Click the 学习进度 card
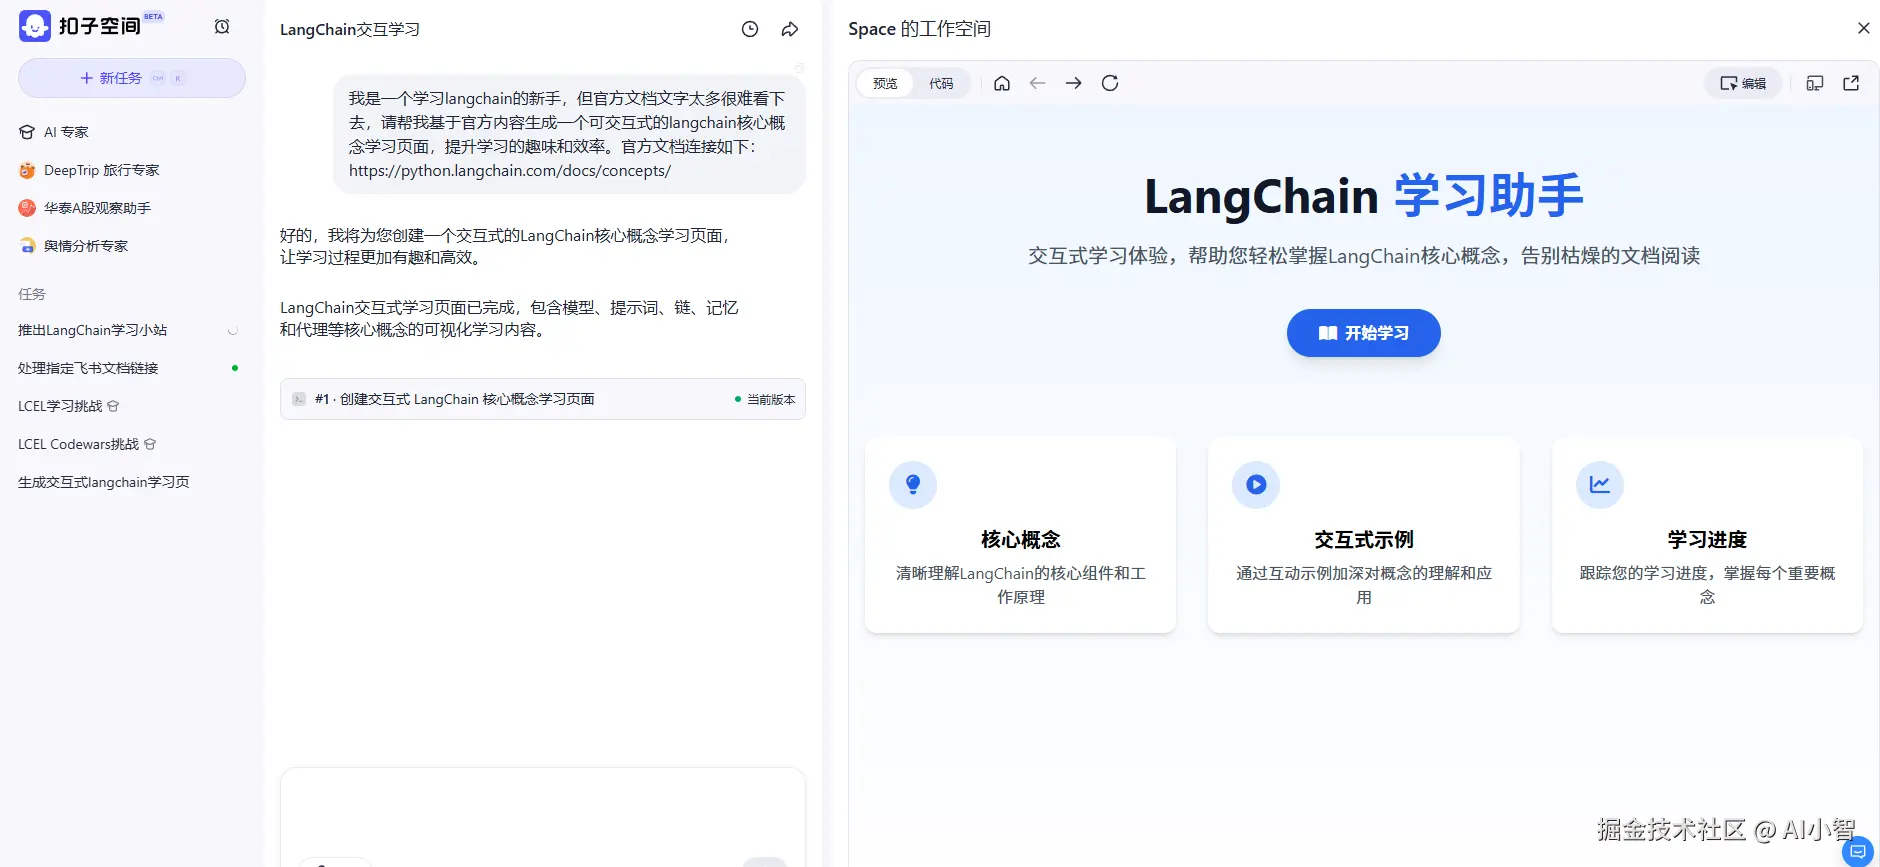 tap(1707, 535)
